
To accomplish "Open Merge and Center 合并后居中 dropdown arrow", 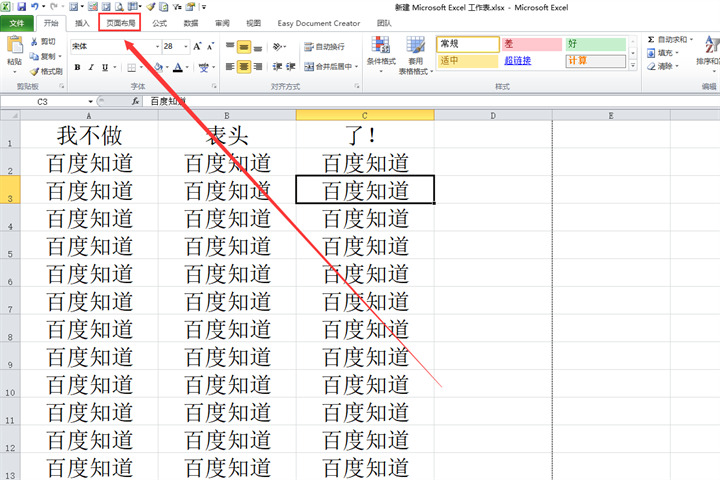I will (x=357, y=67).
